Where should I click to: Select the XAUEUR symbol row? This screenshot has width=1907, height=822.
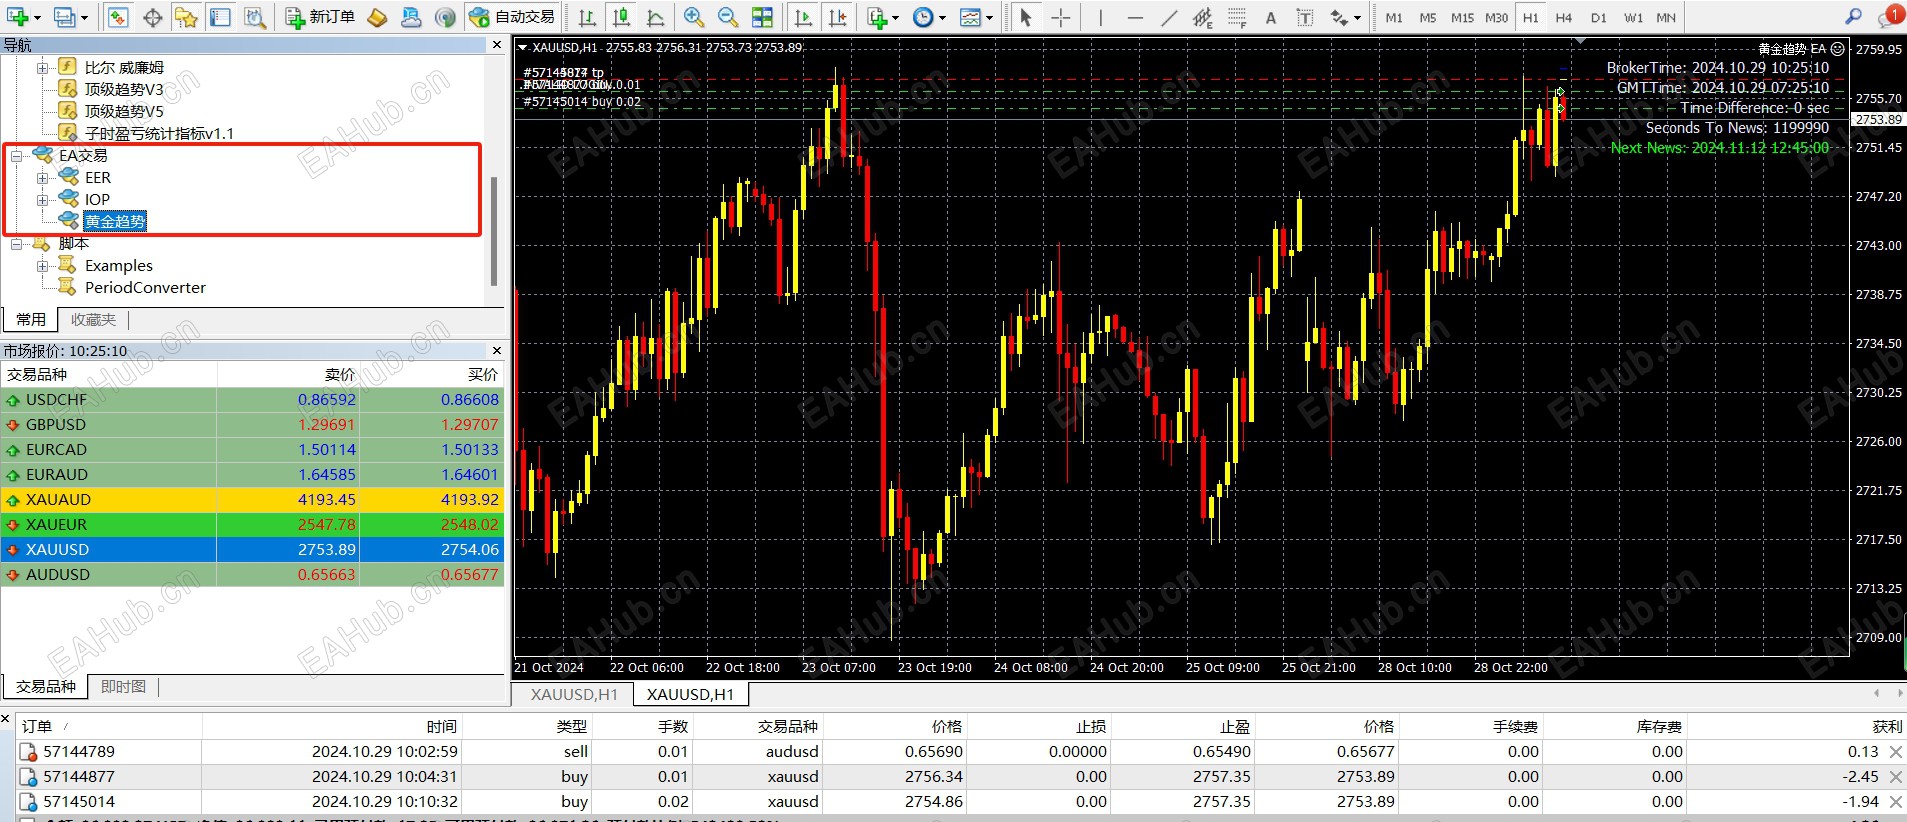pyautogui.click(x=252, y=525)
